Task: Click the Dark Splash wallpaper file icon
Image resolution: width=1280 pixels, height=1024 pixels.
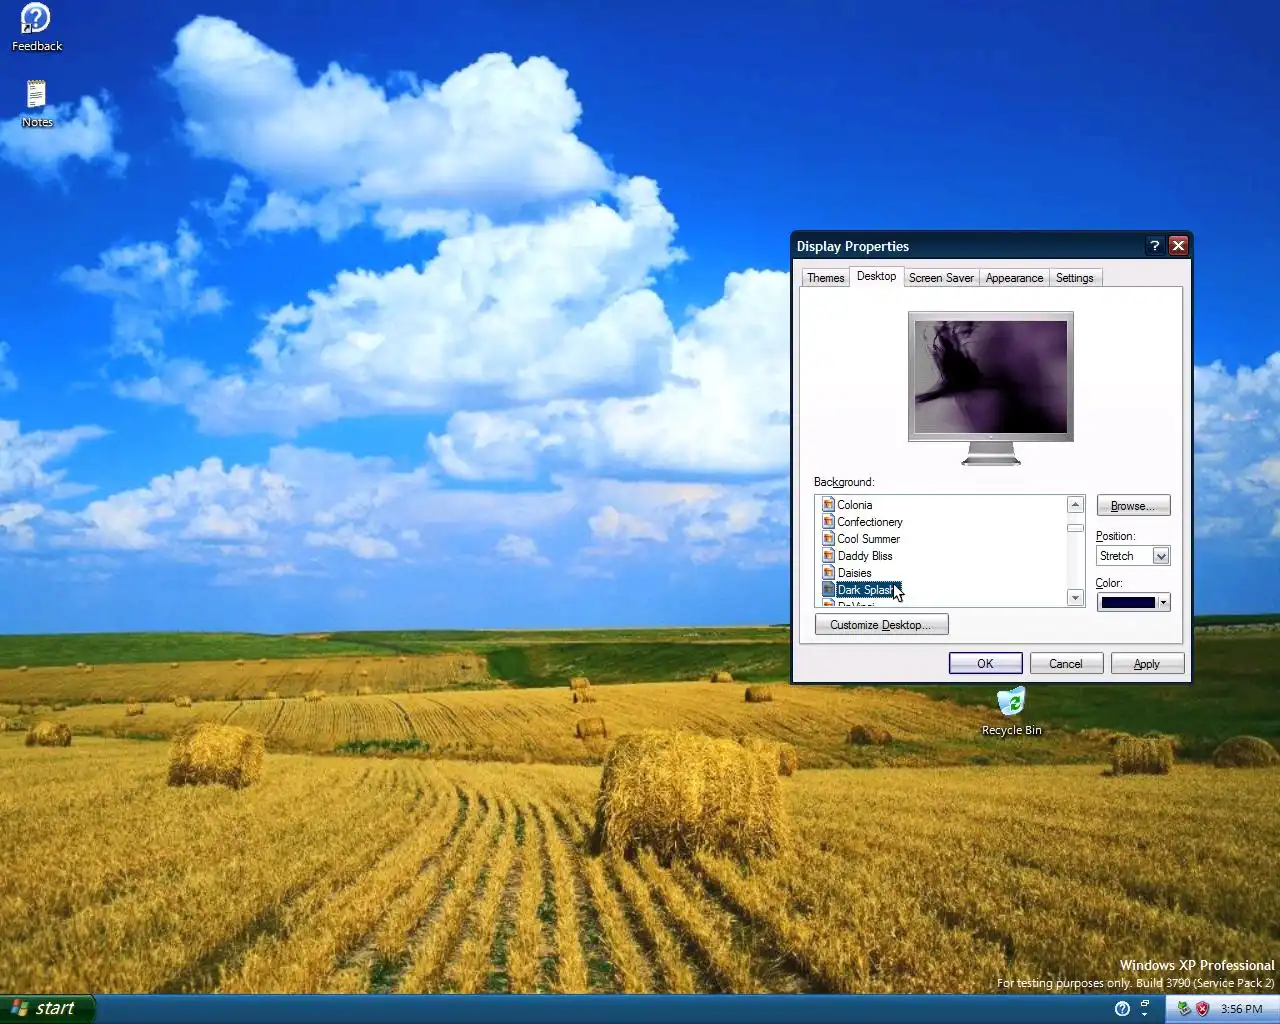Action: point(828,590)
